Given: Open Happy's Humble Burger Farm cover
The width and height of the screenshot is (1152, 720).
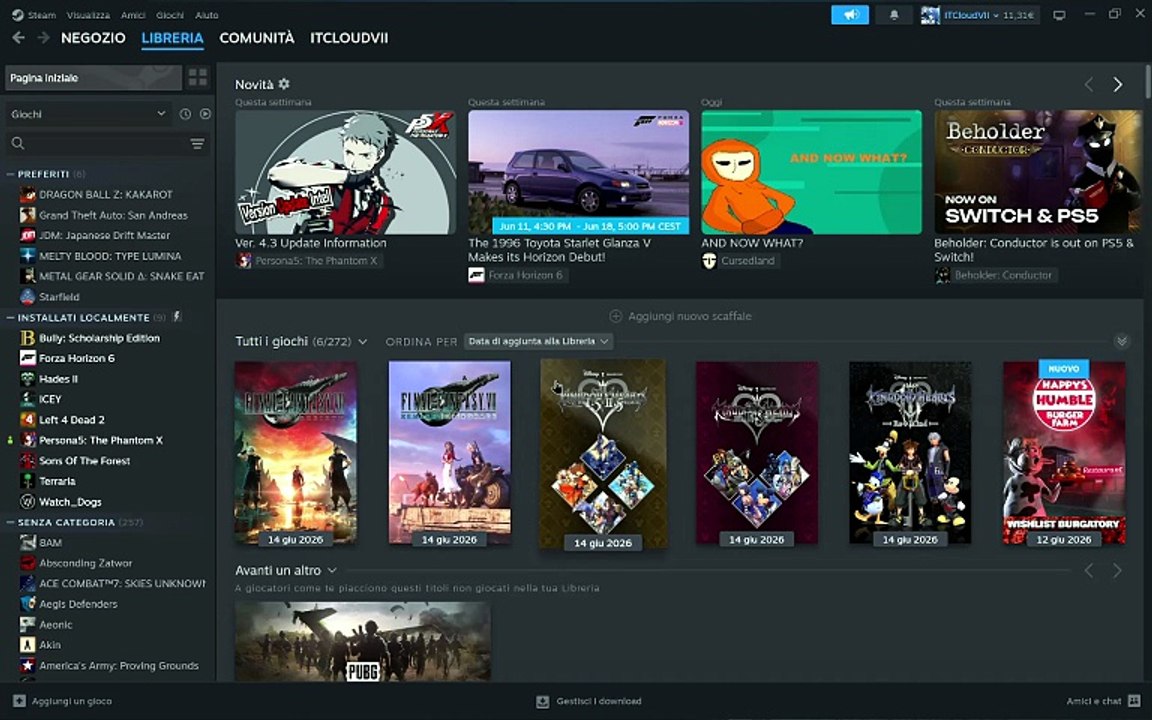Looking at the screenshot, I should pyautogui.click(x=1064, y=453).
